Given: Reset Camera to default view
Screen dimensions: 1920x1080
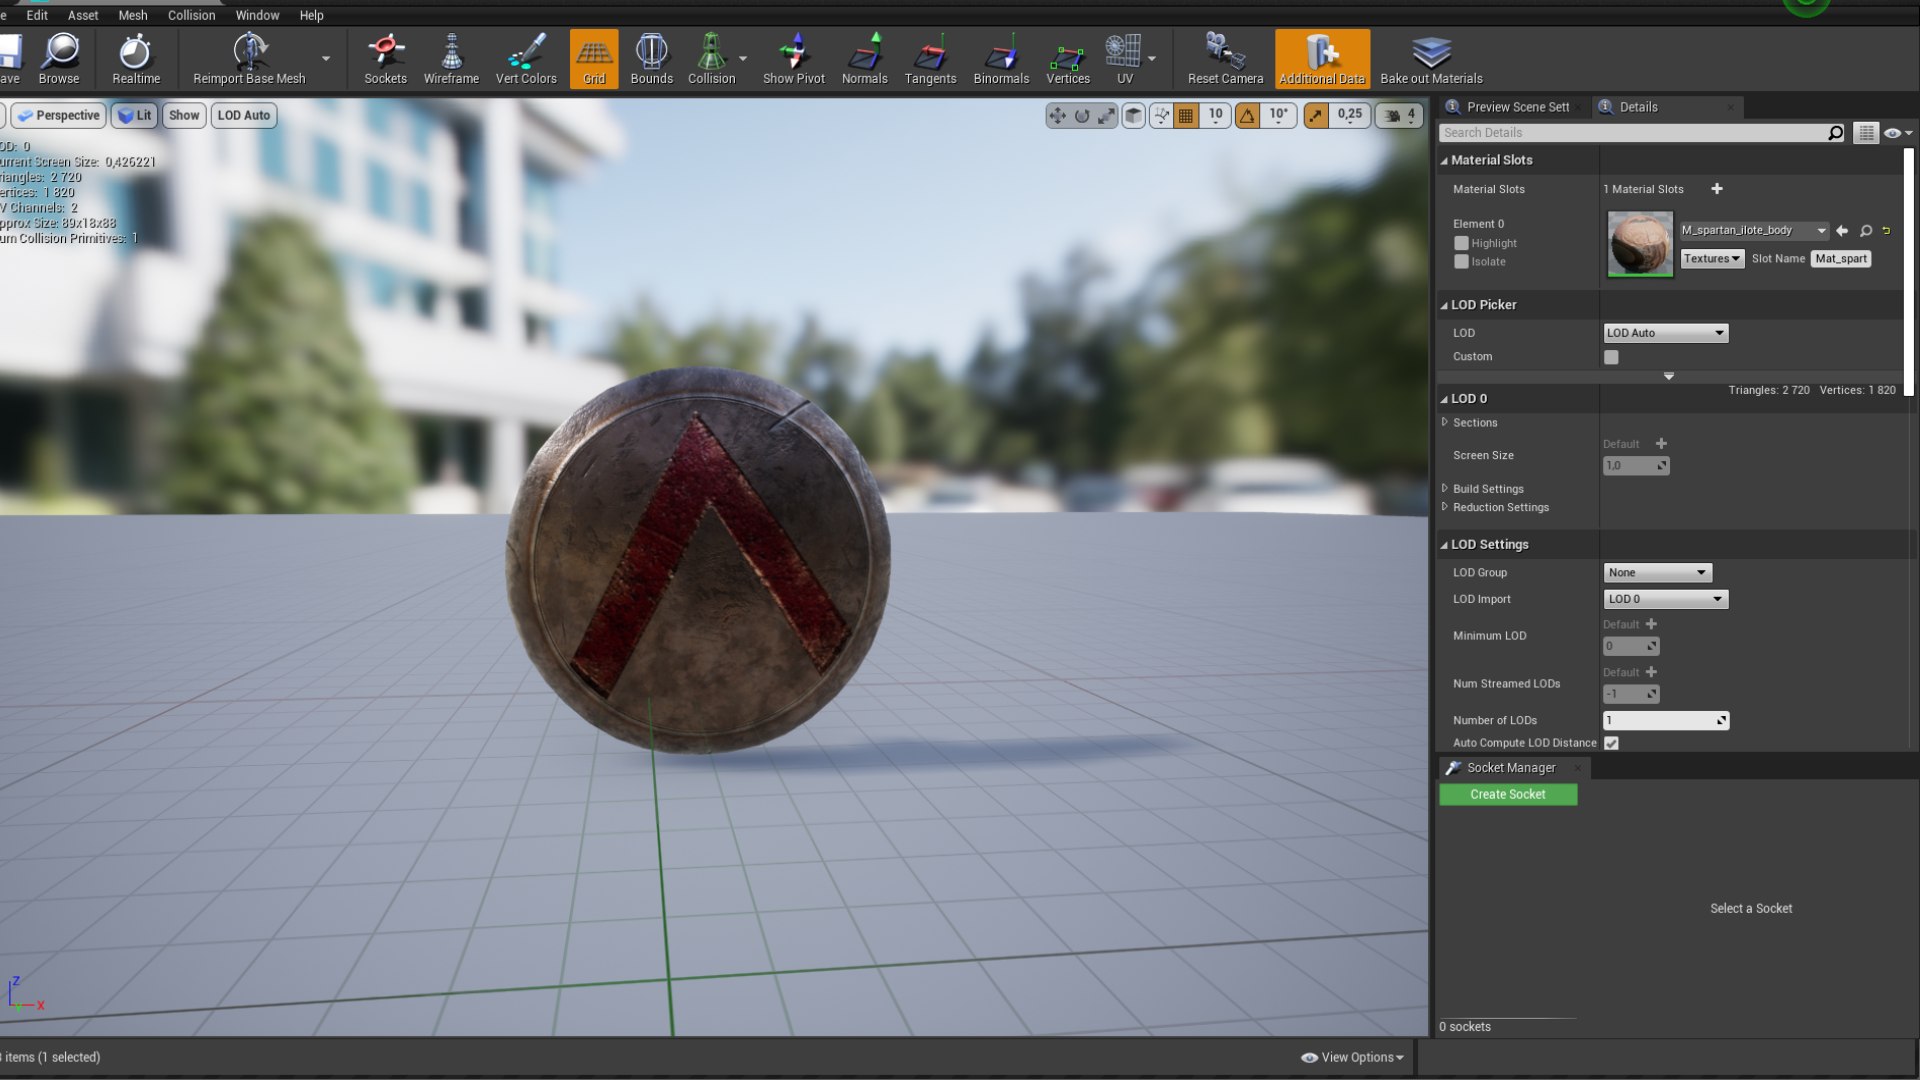Looking at the screenshot, I should [x=1225, y=58].
